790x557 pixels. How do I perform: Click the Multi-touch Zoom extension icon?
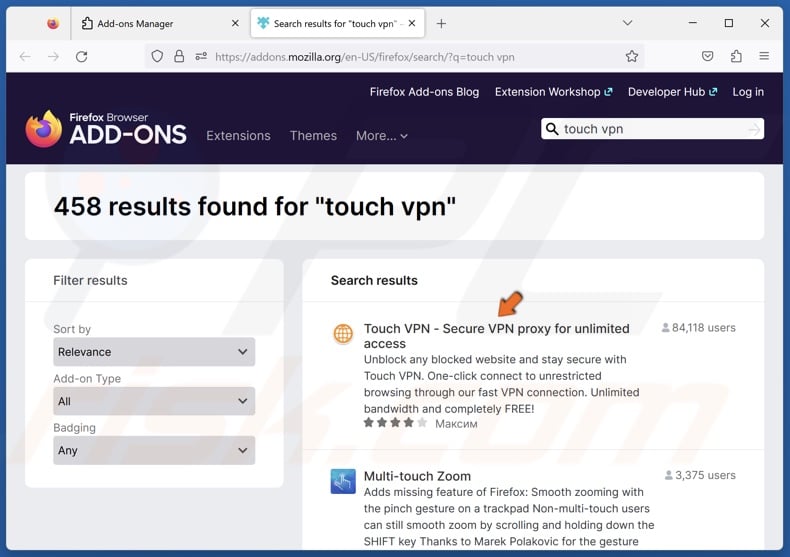click(x=343, y=481)
